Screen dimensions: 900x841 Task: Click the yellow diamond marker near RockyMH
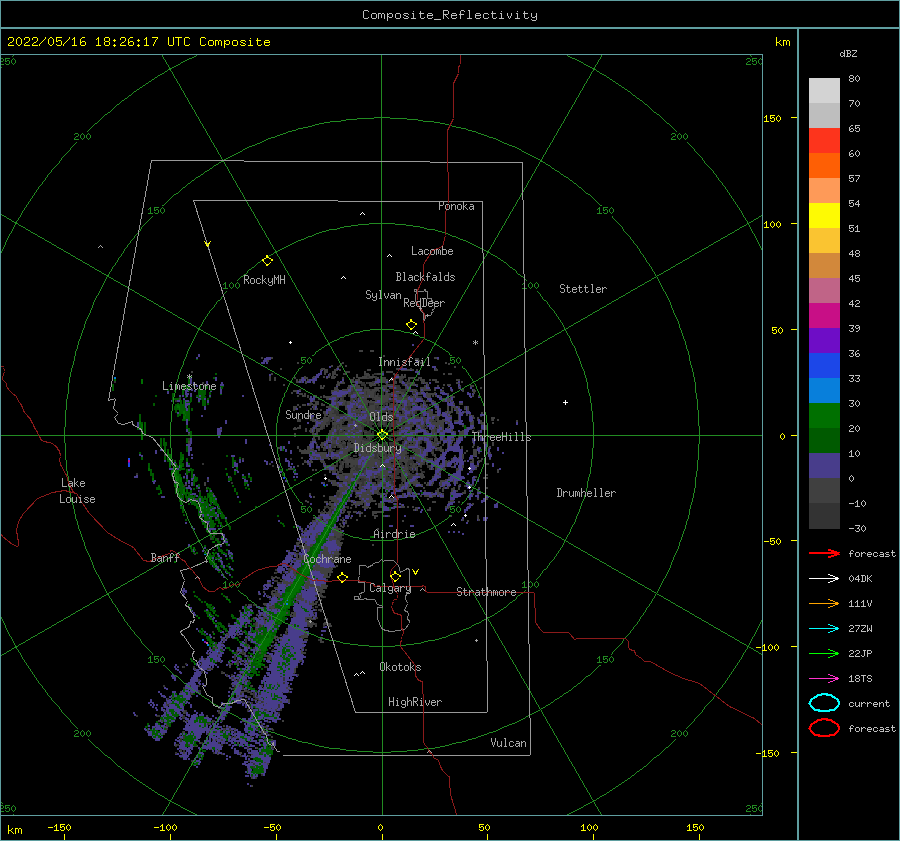[267, 261]
